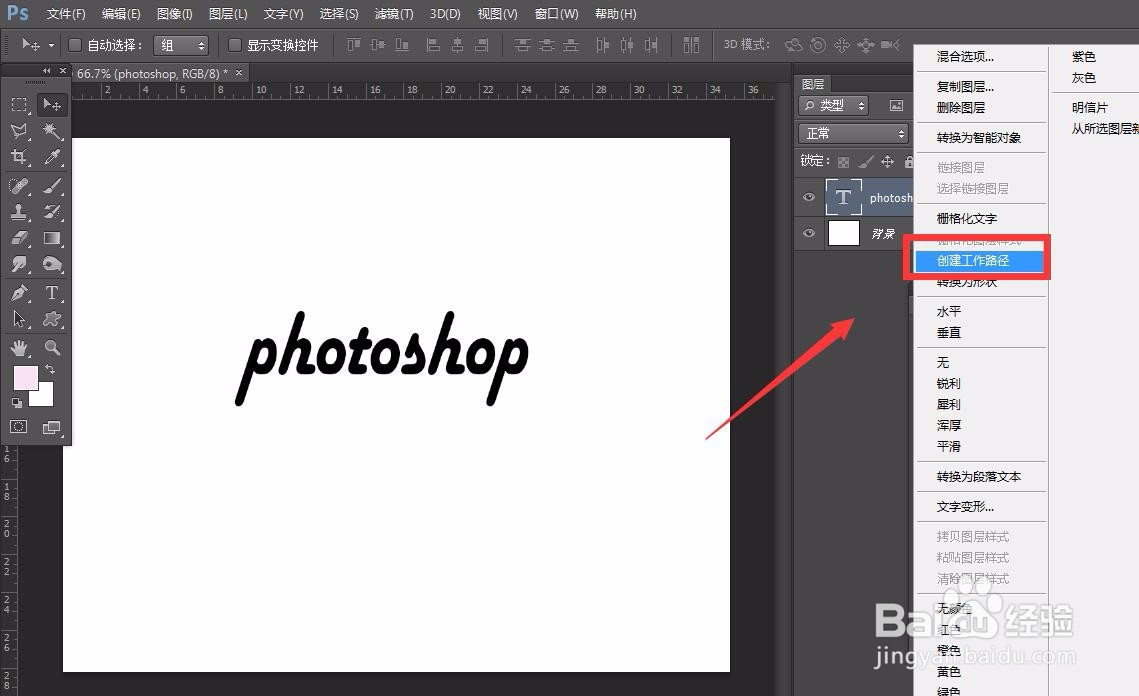Select the Path Selection tool
The image size is (1139, 696).
click(x=19, y=319)
